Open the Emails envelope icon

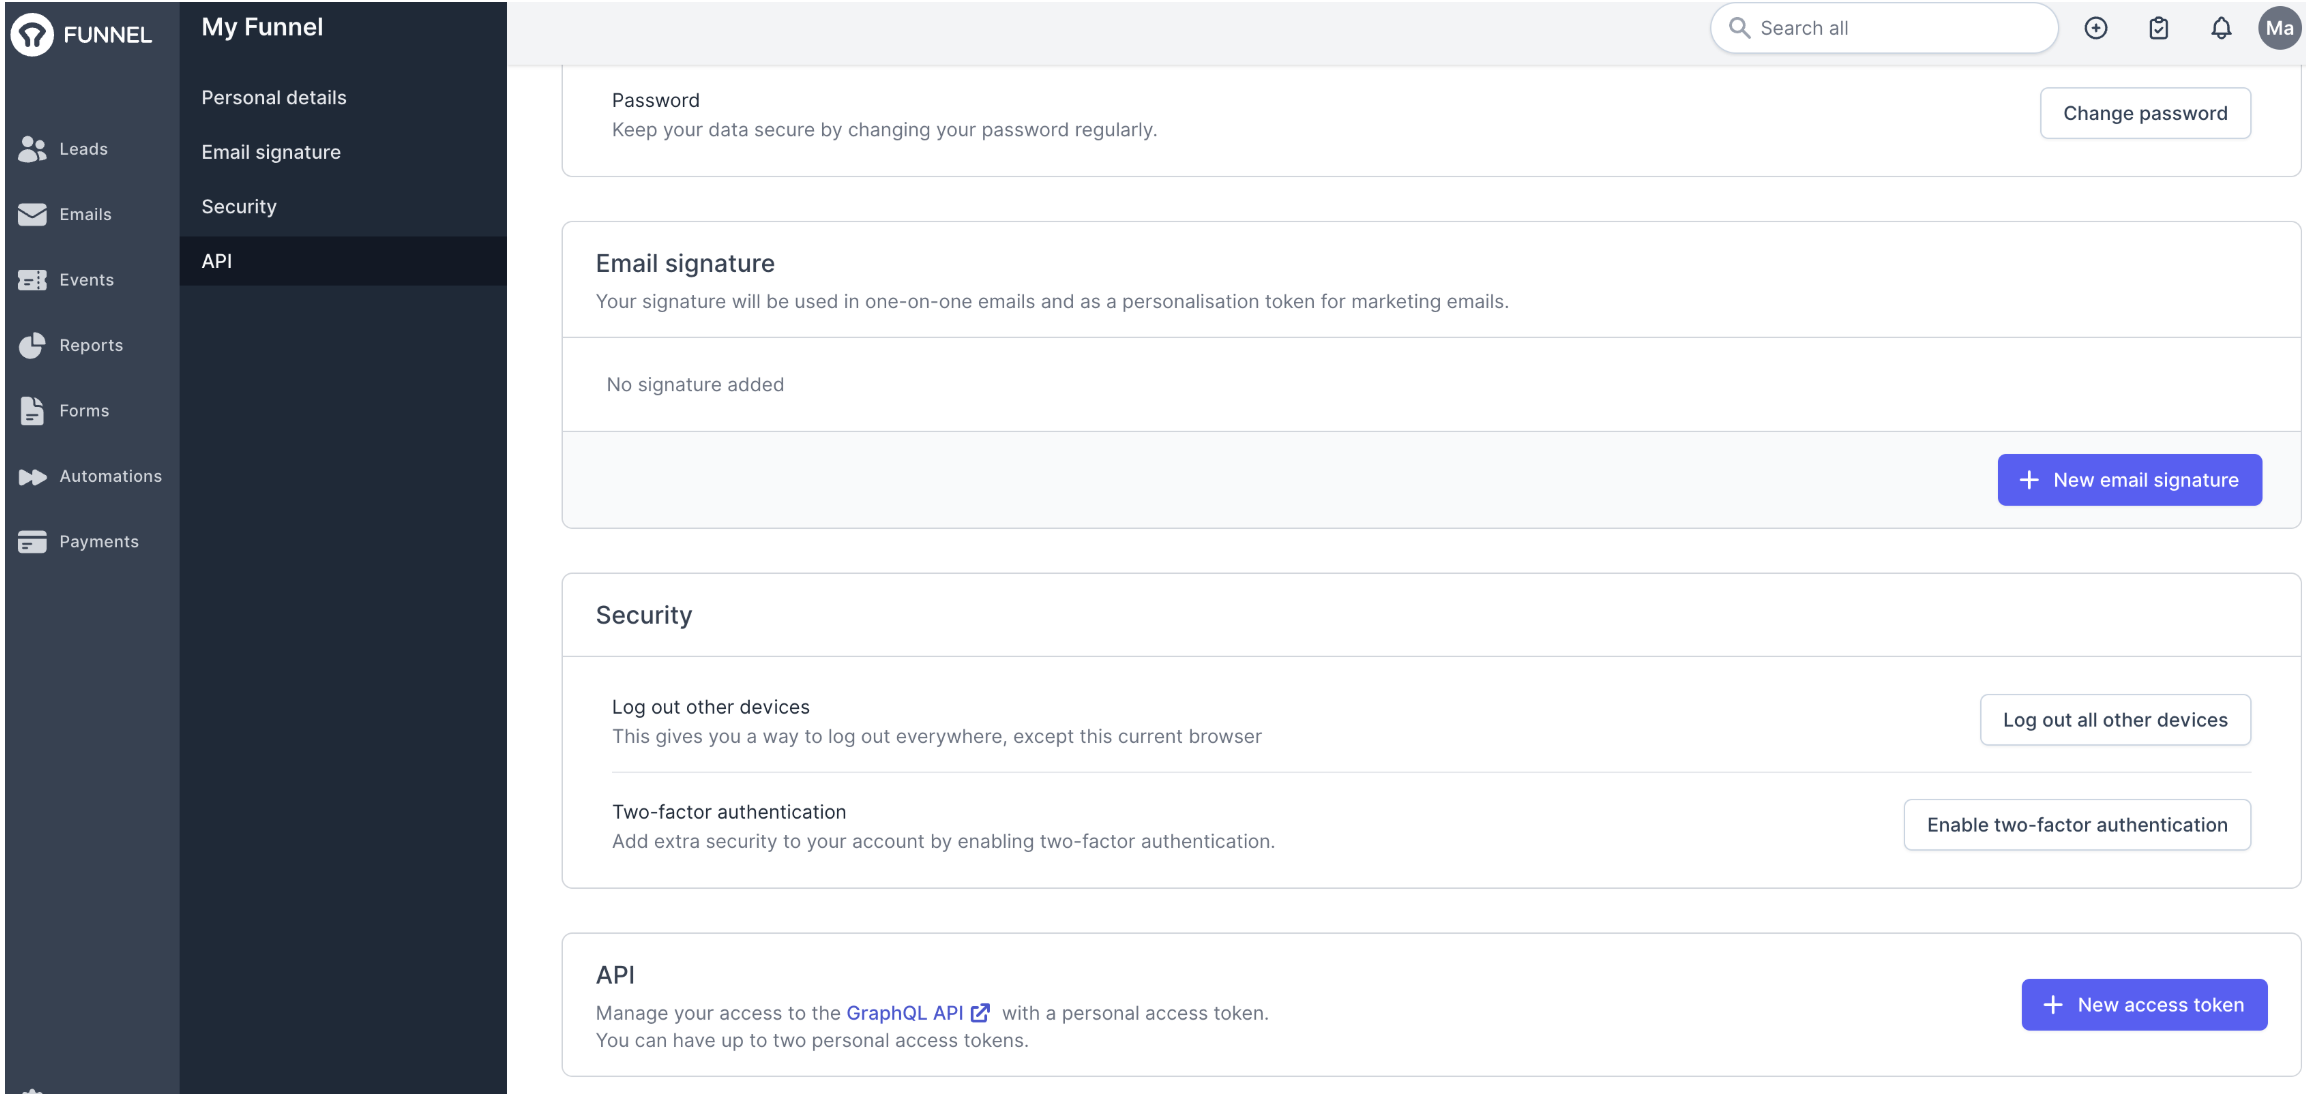click(32, 214)
